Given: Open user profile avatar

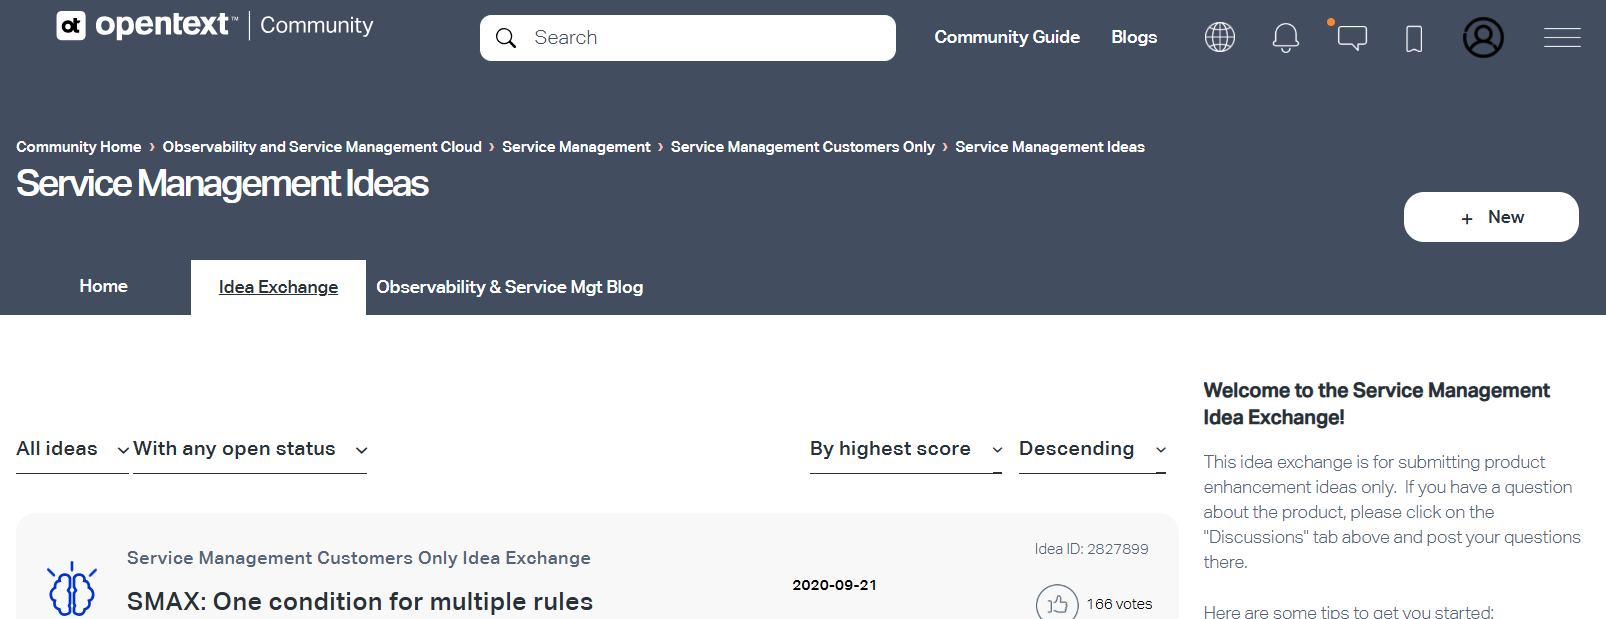Looking at the screenshot, I should point(1483,38).
